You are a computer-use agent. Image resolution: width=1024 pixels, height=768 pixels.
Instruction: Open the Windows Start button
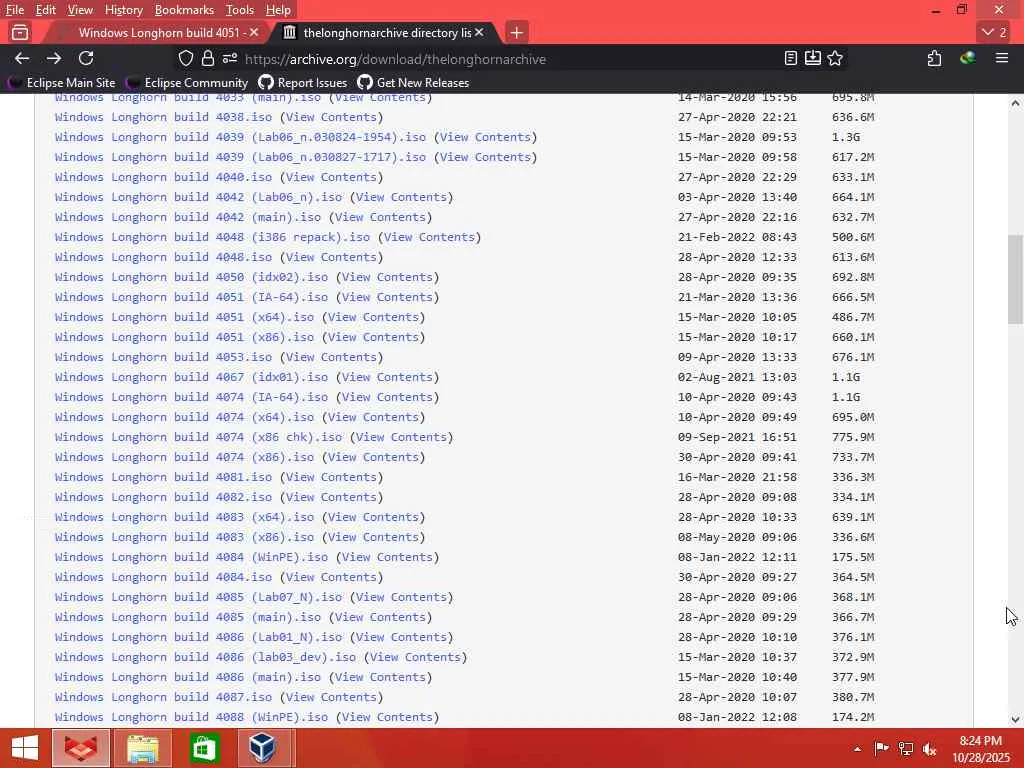point(25,748)
